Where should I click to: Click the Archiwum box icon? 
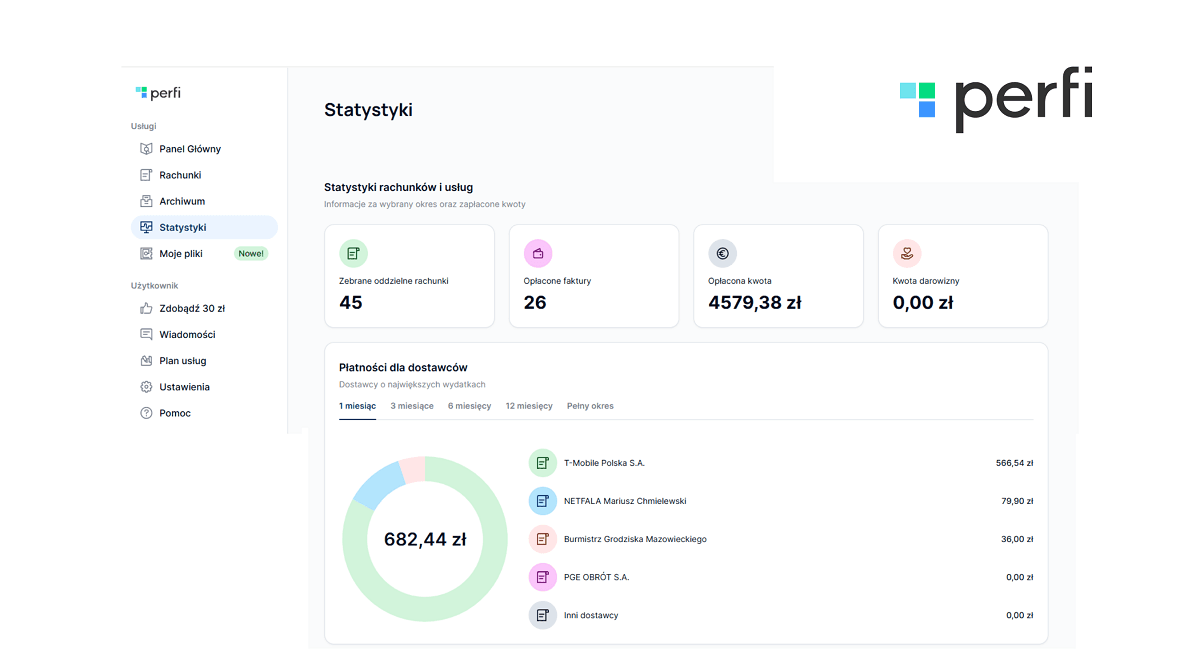coord(146,201)
